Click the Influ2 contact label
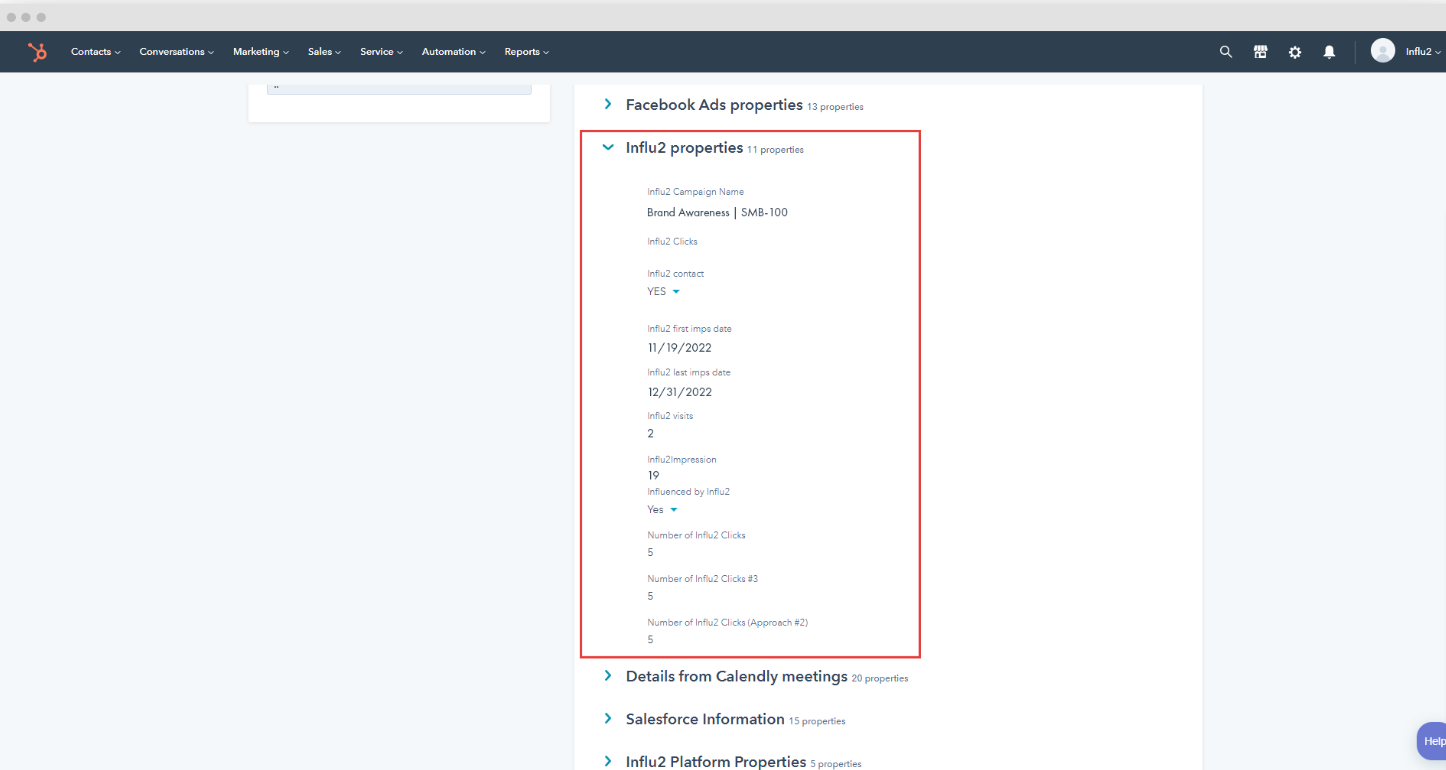 pyautogui.click(x=676, y=274)
